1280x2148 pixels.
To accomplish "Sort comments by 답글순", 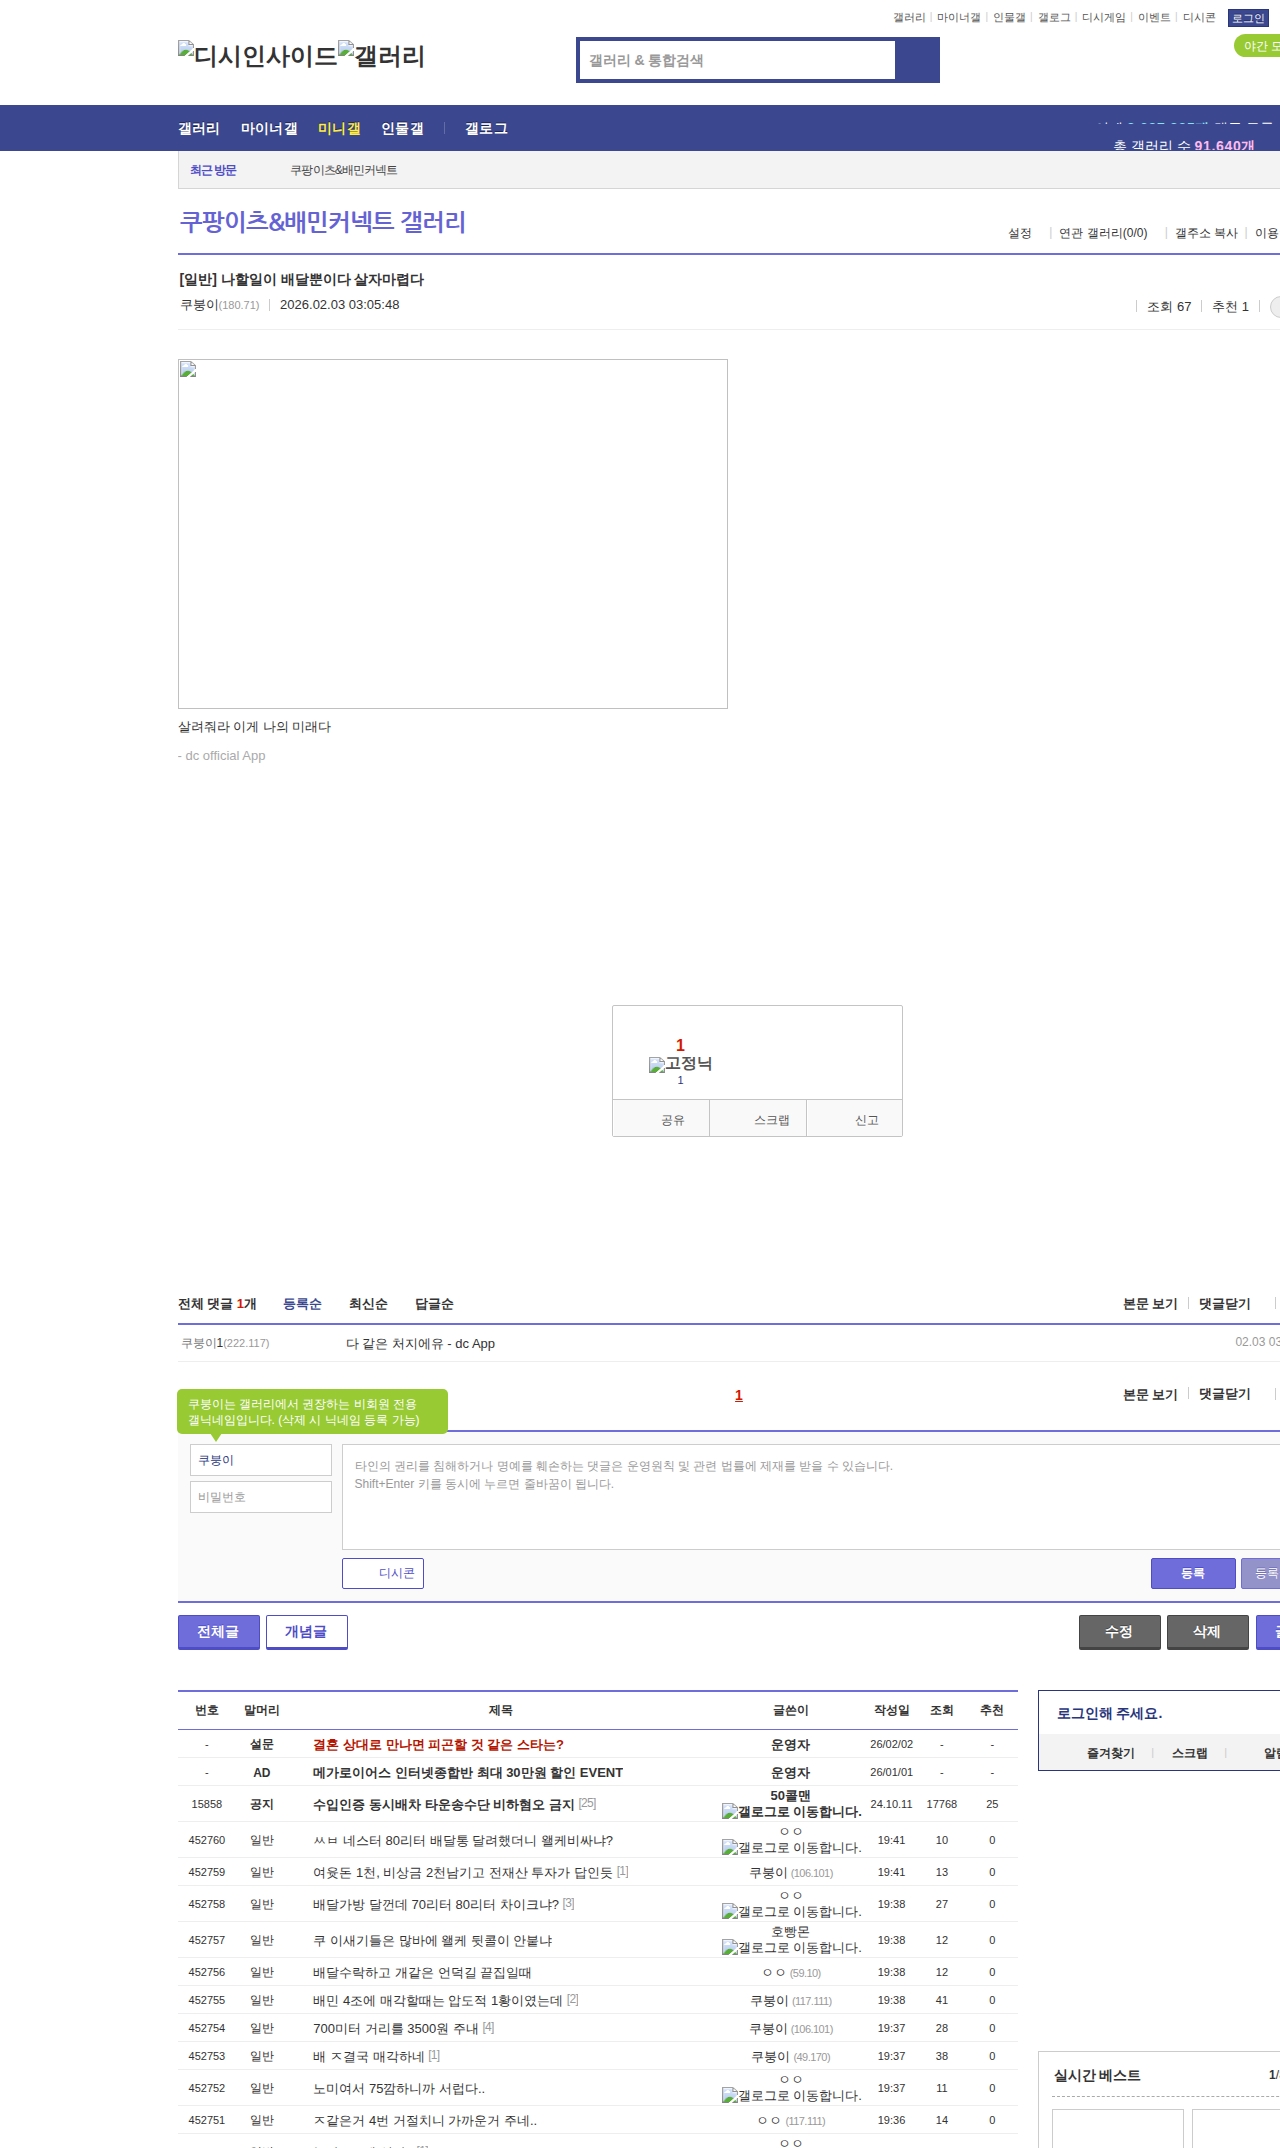I will pyautogui.click(x=434, y=1304).
